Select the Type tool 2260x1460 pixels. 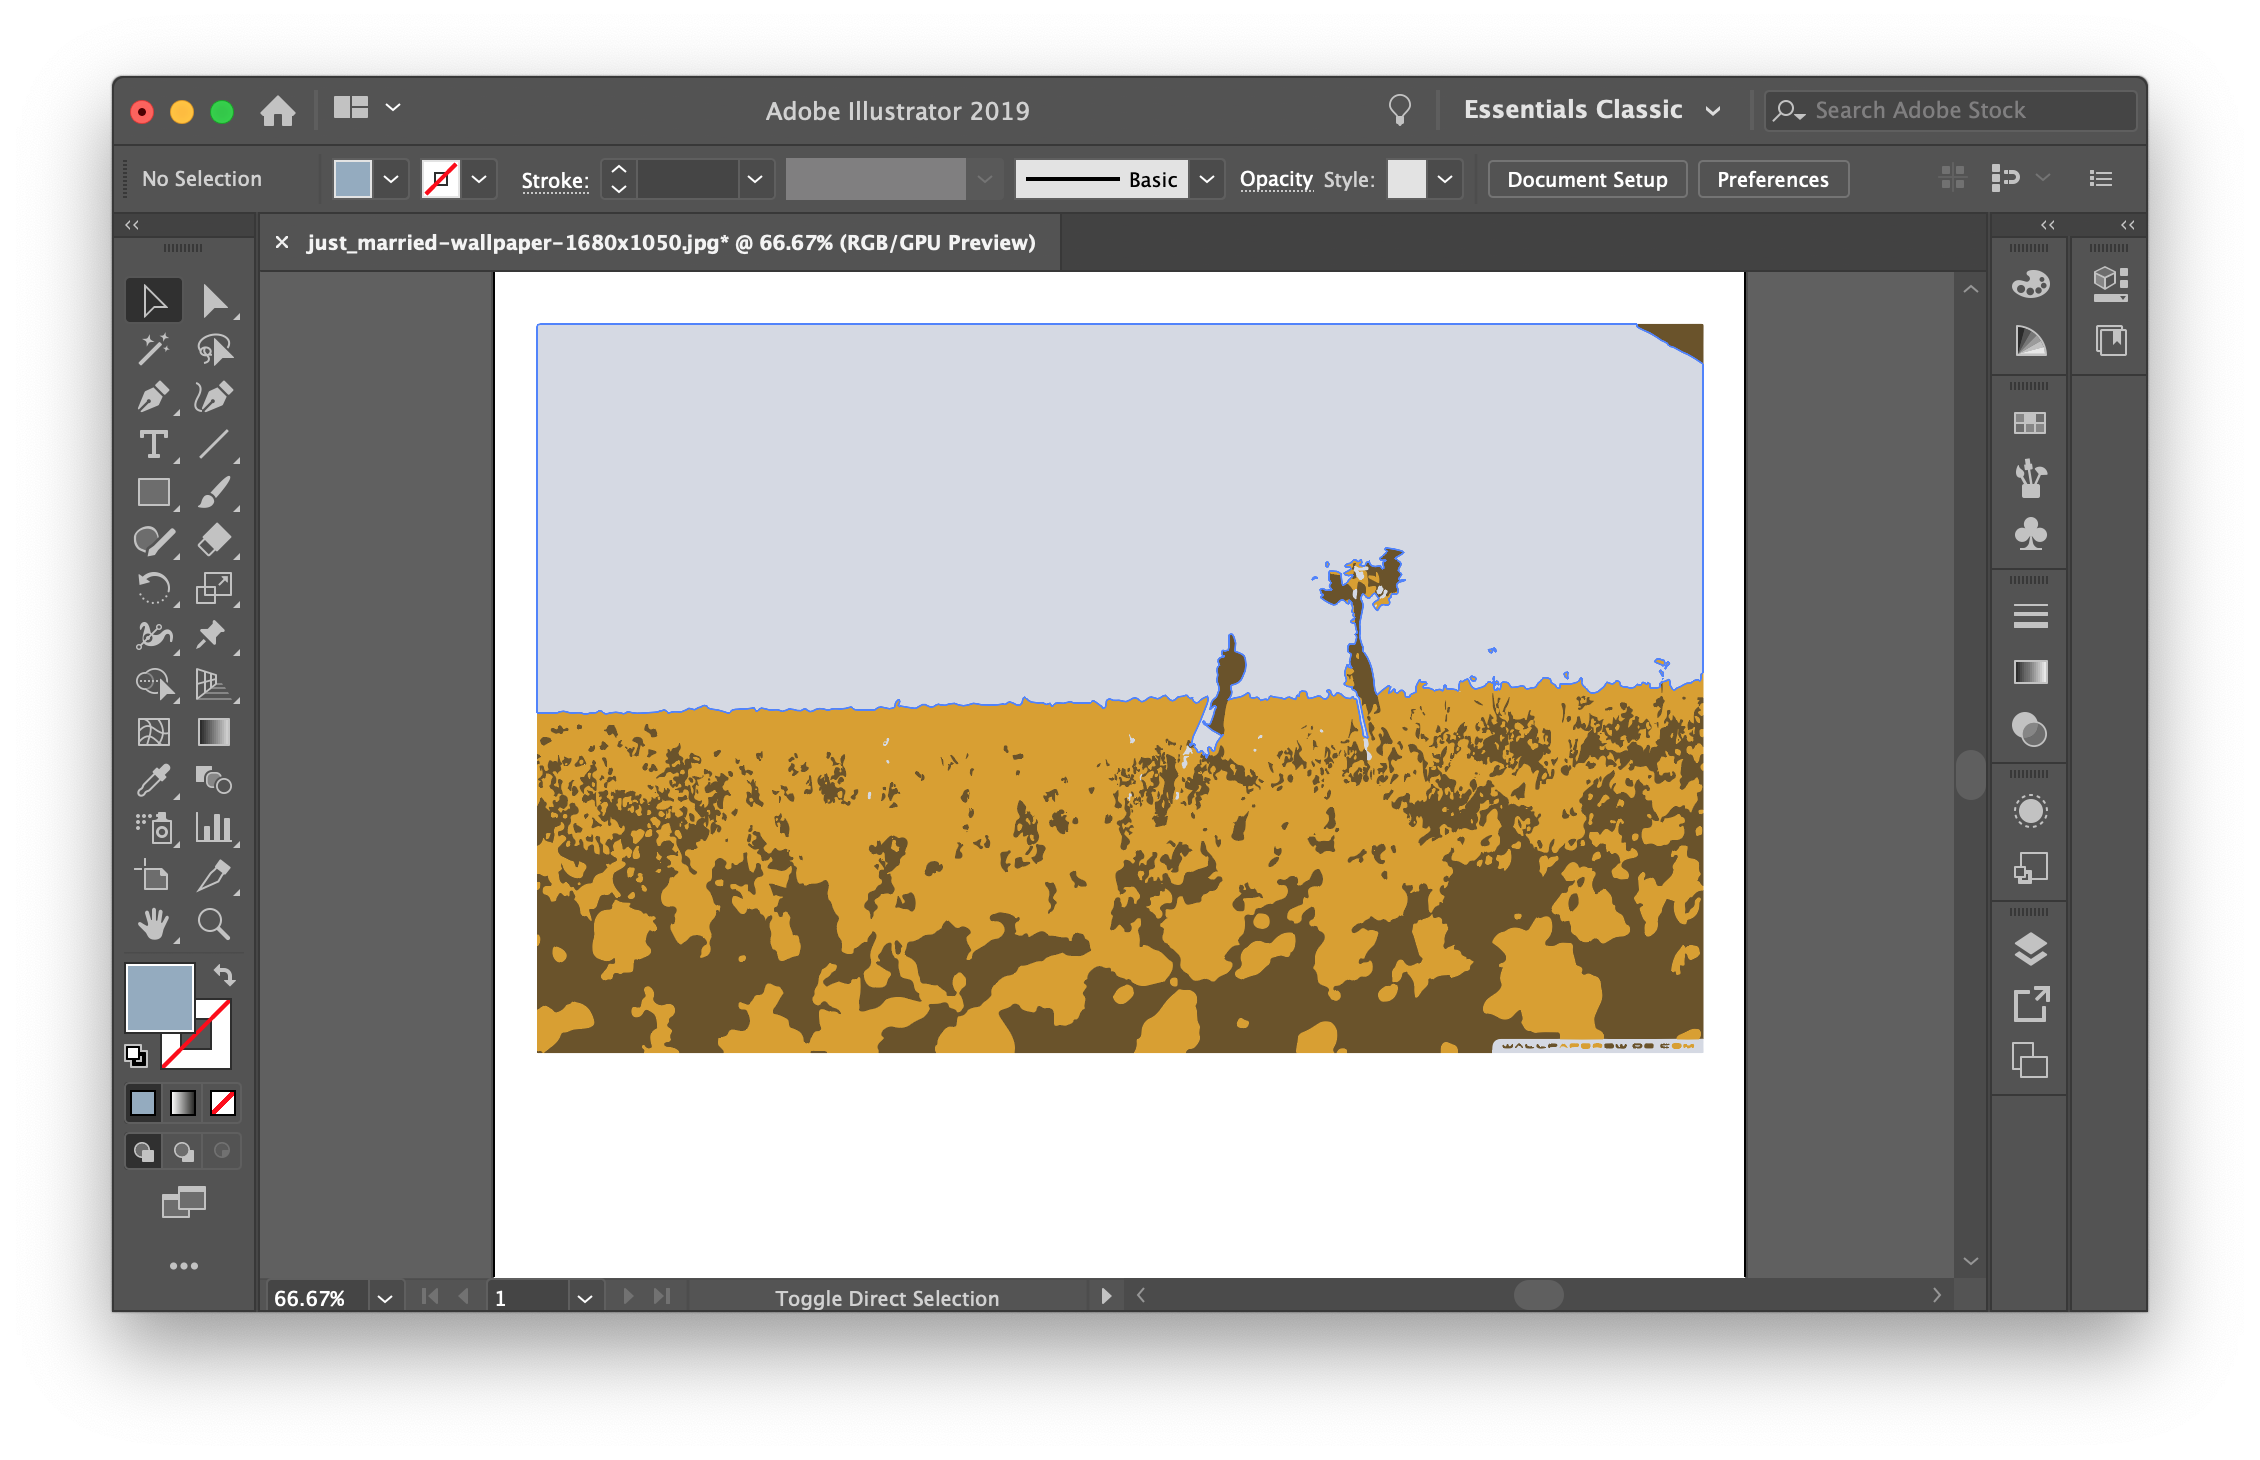[x=153, y=445]
